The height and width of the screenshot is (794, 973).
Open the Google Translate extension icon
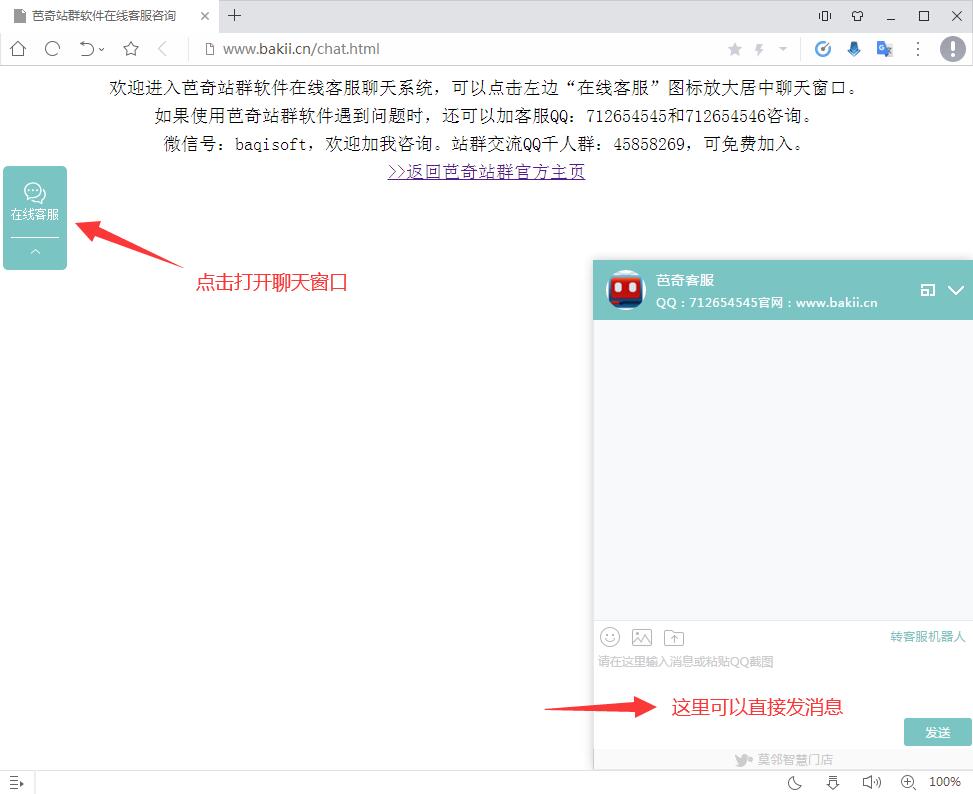point(884,49)
